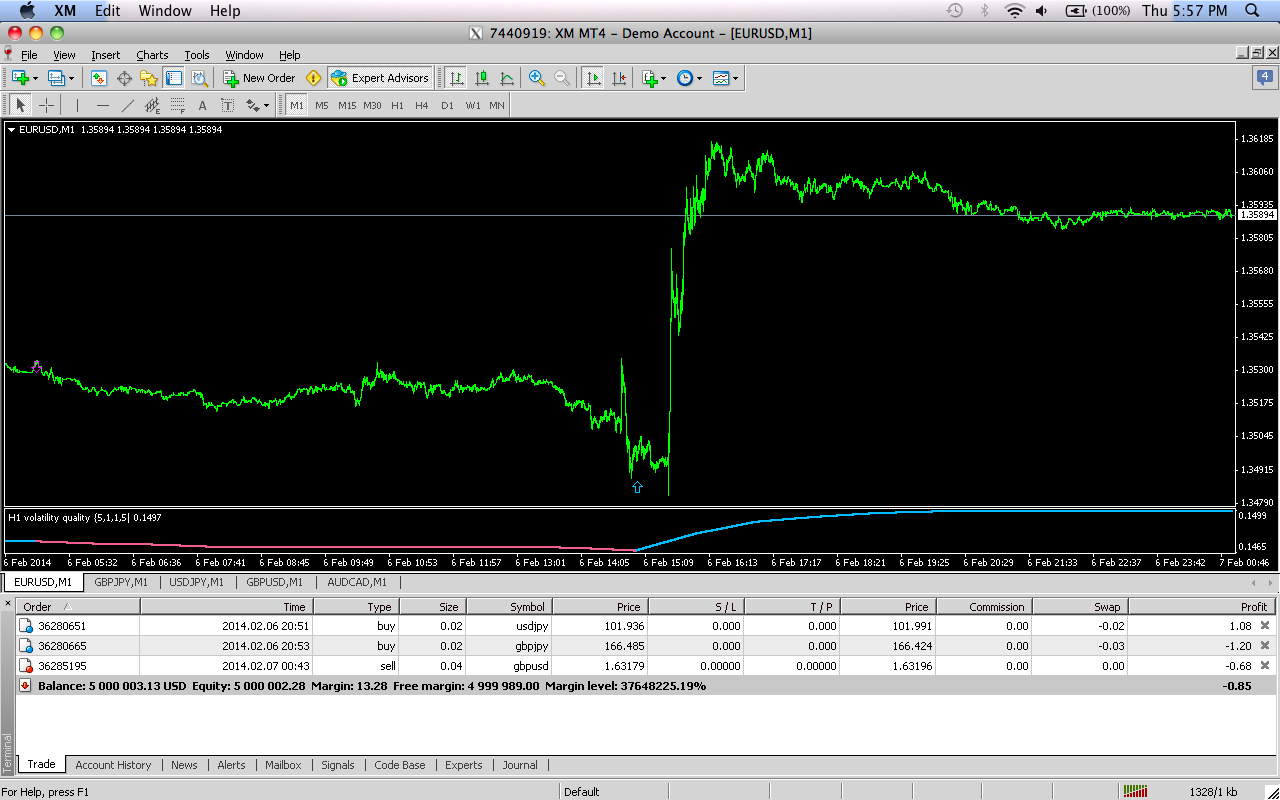
Task: Open the Apple menu
Action: pyautogui.click(x=27, y=11)
